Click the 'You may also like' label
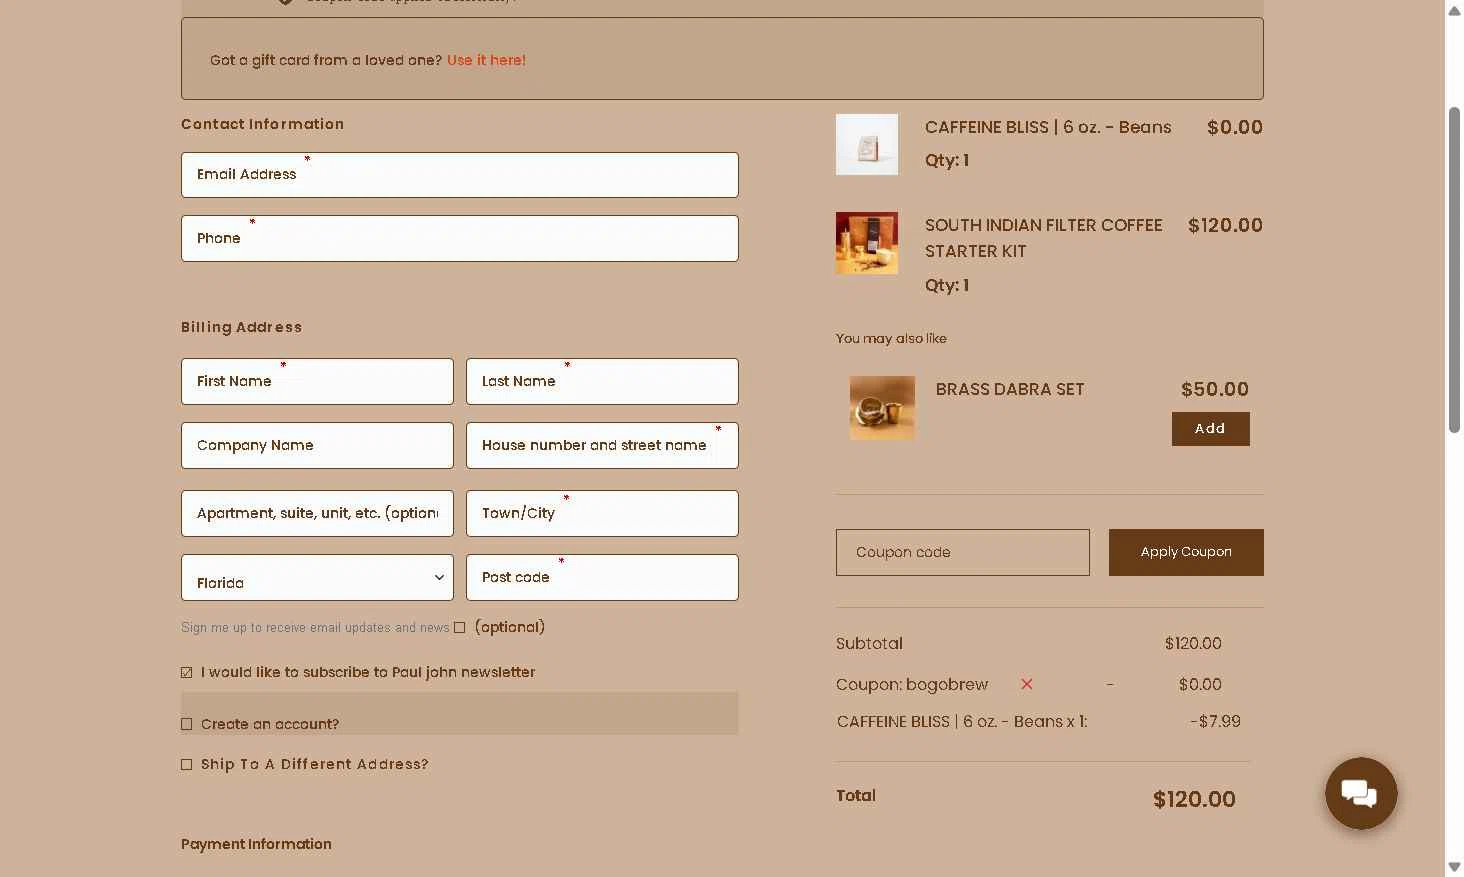 891,338
